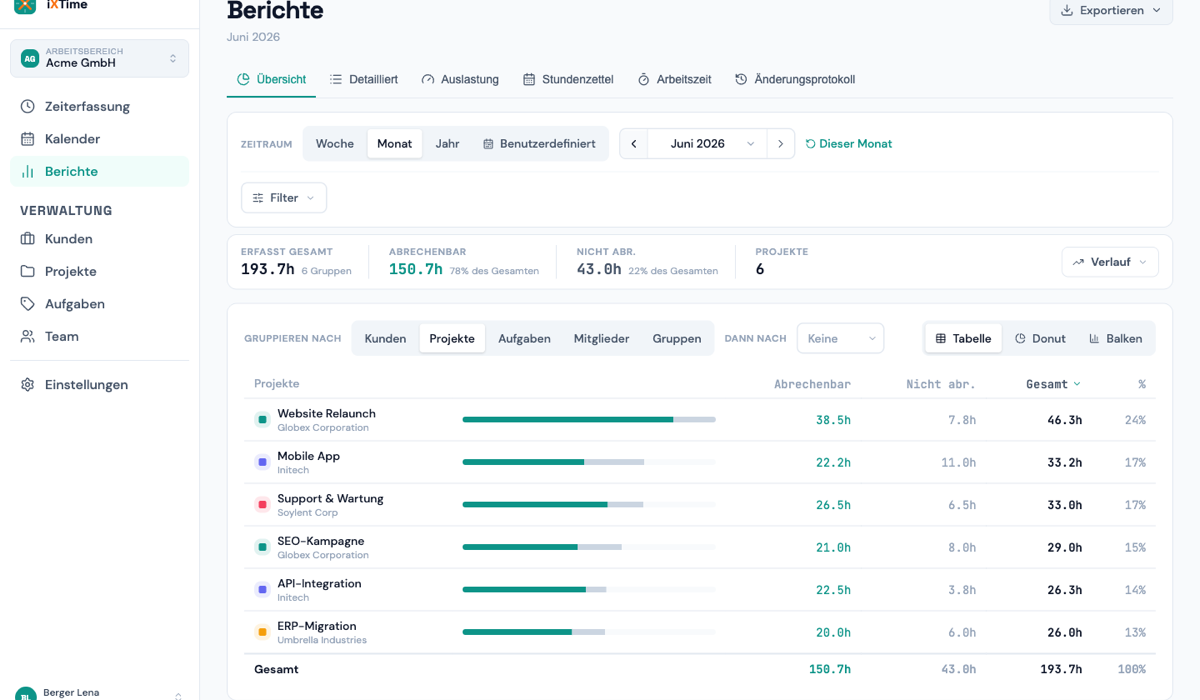Click the Dieser Monat link
The image size is (1200, 700).
click(849, 144)
